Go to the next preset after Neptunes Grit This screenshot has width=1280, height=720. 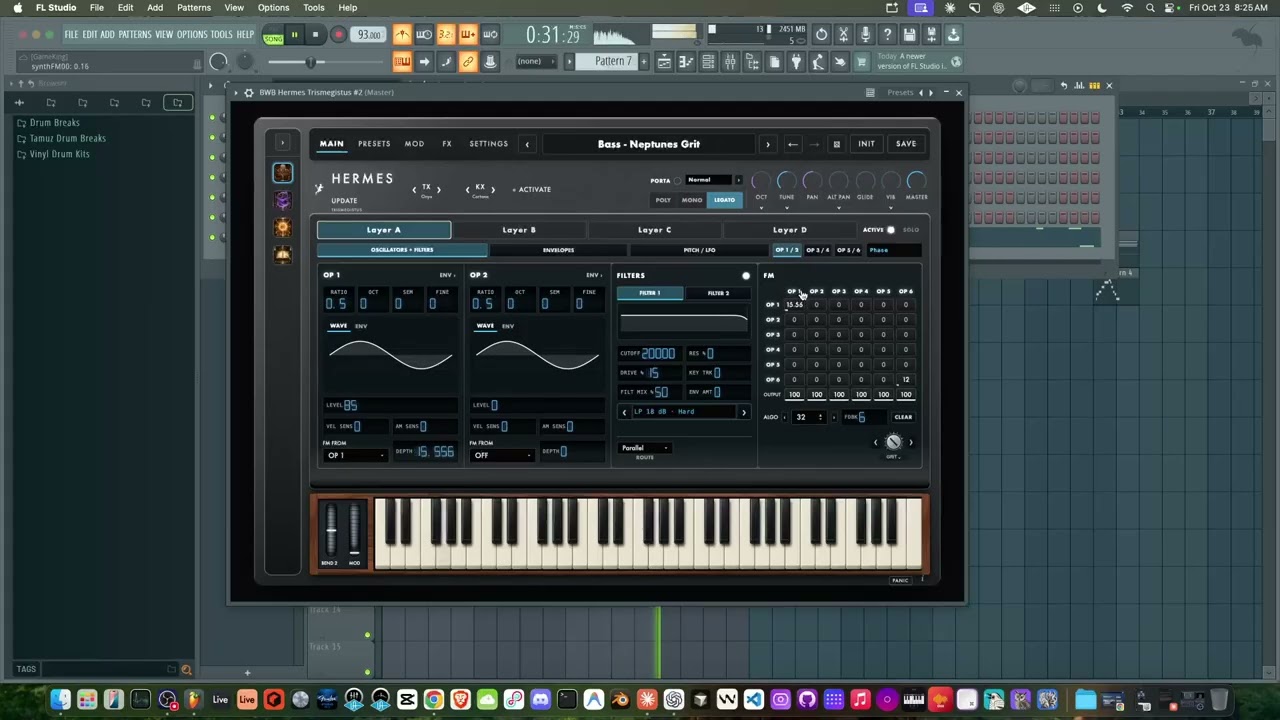768,144
